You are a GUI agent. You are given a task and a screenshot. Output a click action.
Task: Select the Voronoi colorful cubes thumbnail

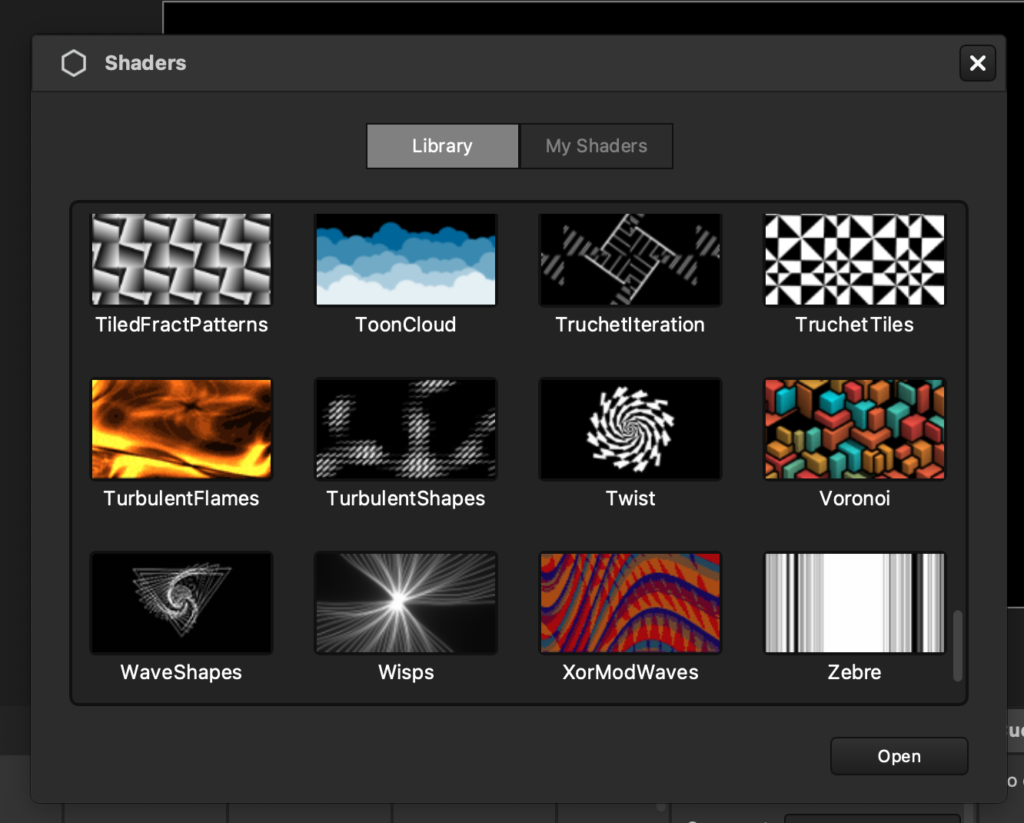click(854, 429)
